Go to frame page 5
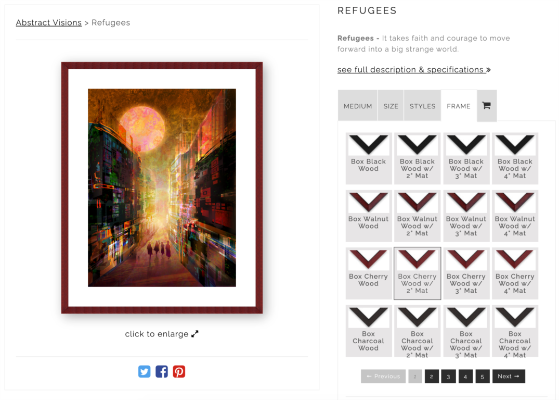 coord(482,376)
